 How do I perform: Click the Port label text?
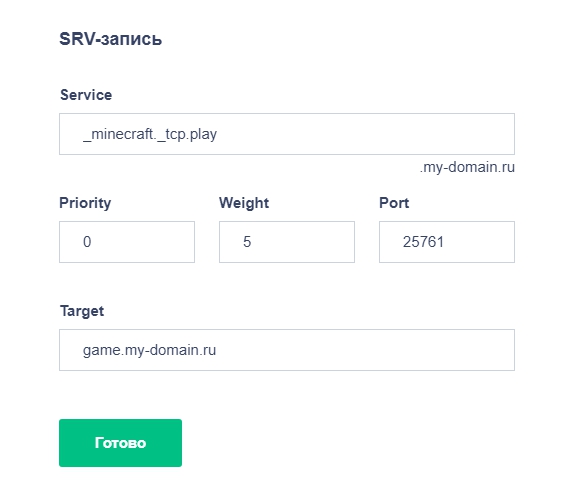[x=394, y=203]
